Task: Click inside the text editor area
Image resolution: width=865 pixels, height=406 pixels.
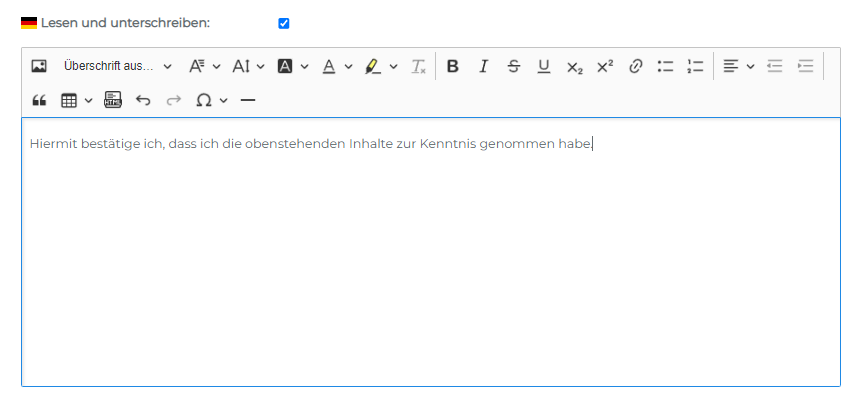Action: pyautogui.click(x=430, y=260)
